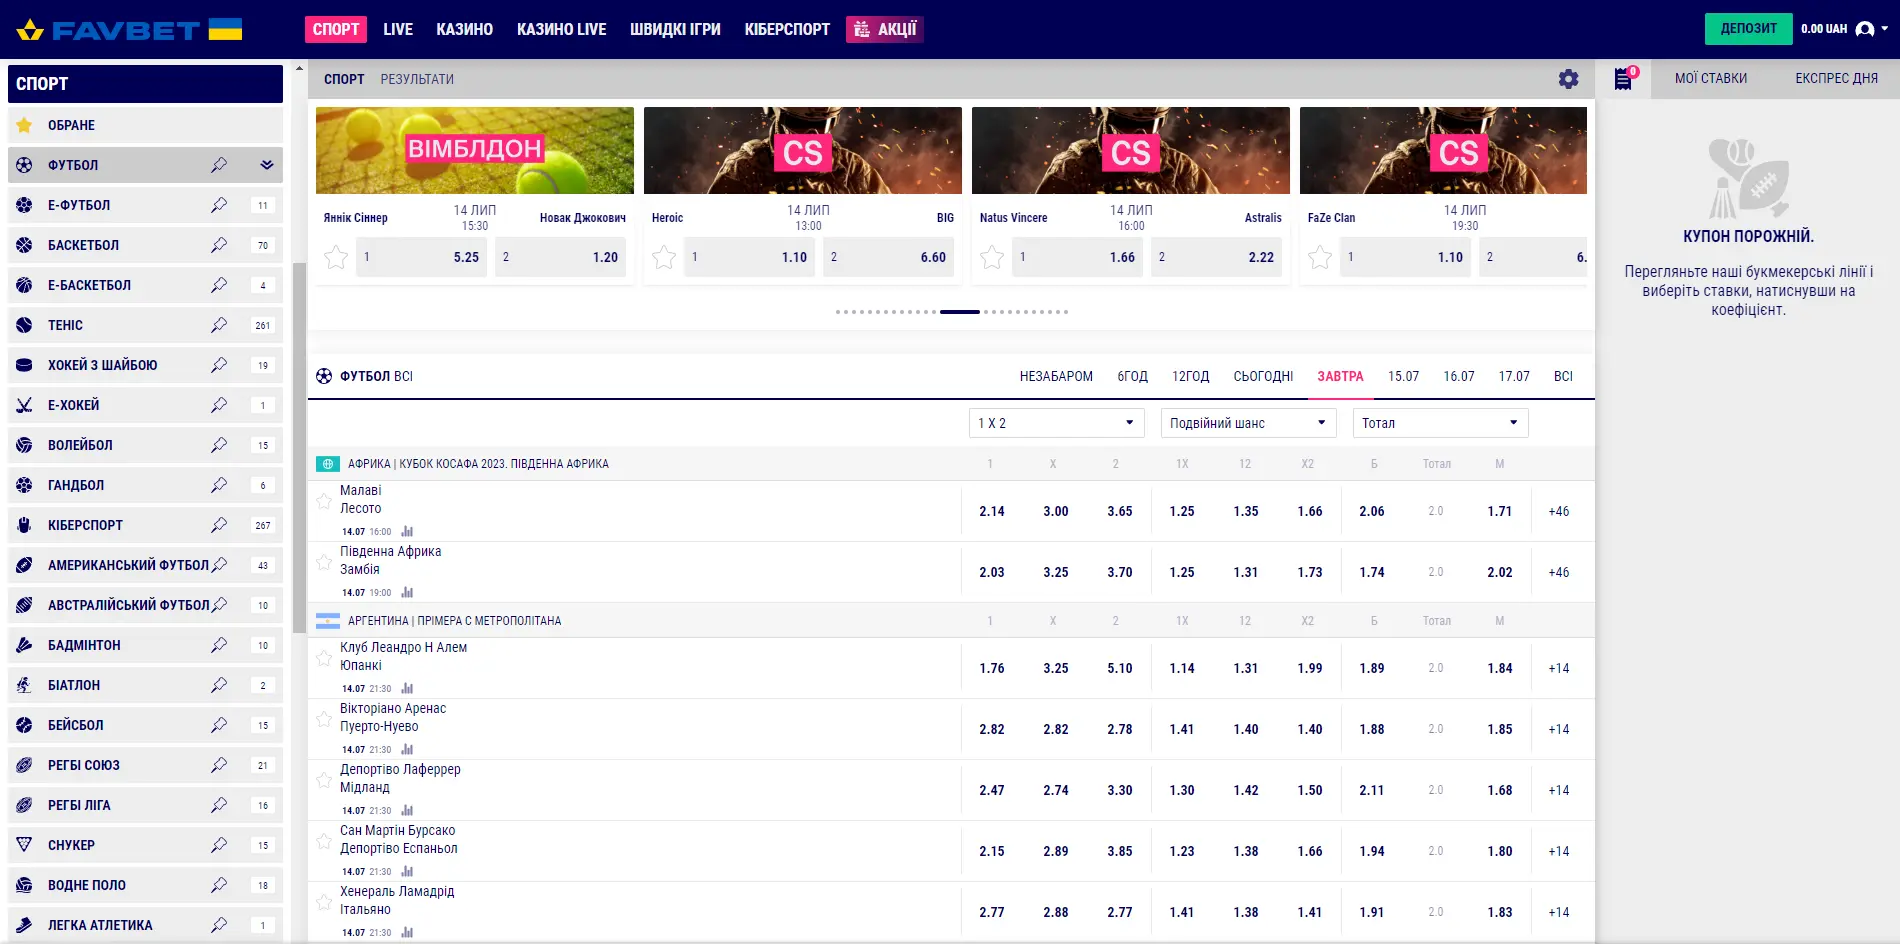Favorite the Яннік Сіннер match star
The height and width of the screenshot is (944, 1900).
click(x=336, y=258)
